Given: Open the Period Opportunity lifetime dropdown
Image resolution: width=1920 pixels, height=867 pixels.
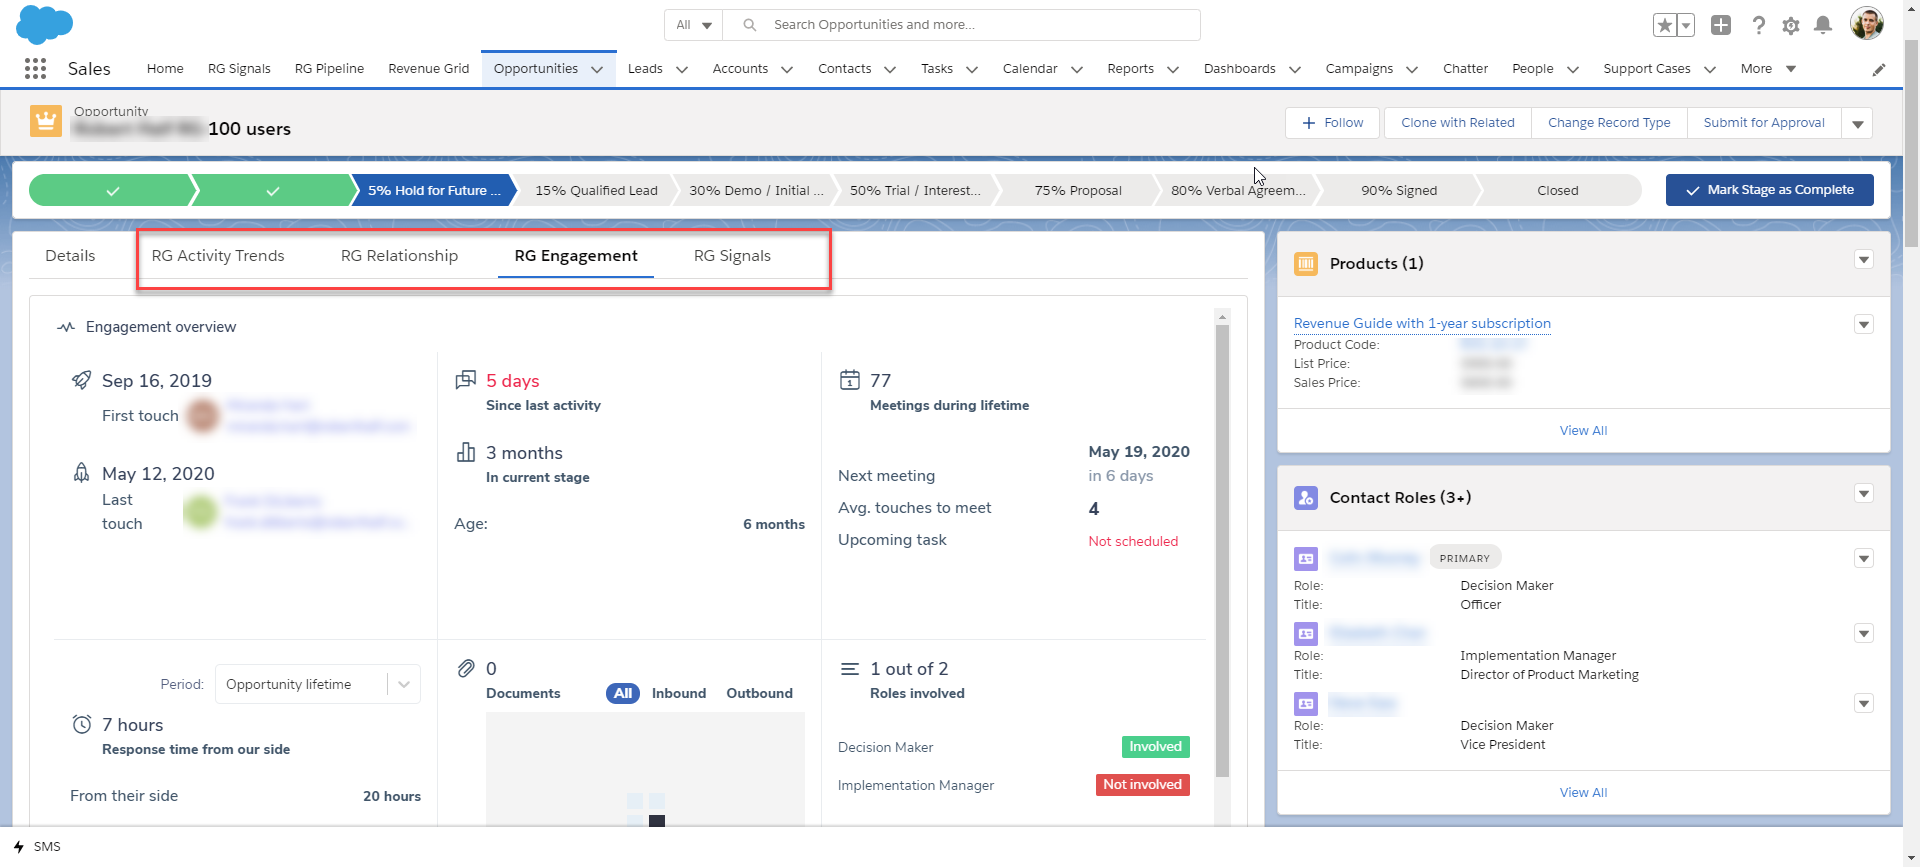Looking at the screenshot, I should (x=318, y=684).
